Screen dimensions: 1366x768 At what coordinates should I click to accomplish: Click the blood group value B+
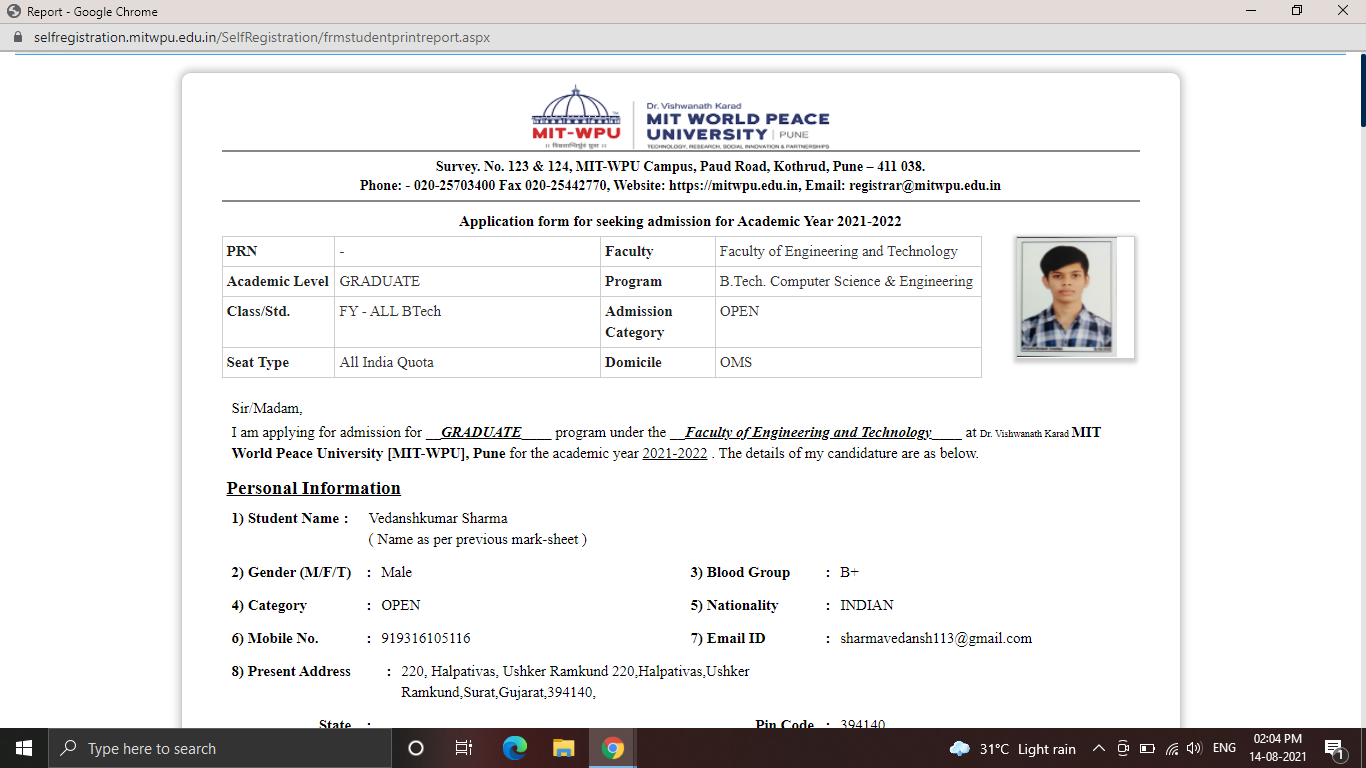[849, 572]
